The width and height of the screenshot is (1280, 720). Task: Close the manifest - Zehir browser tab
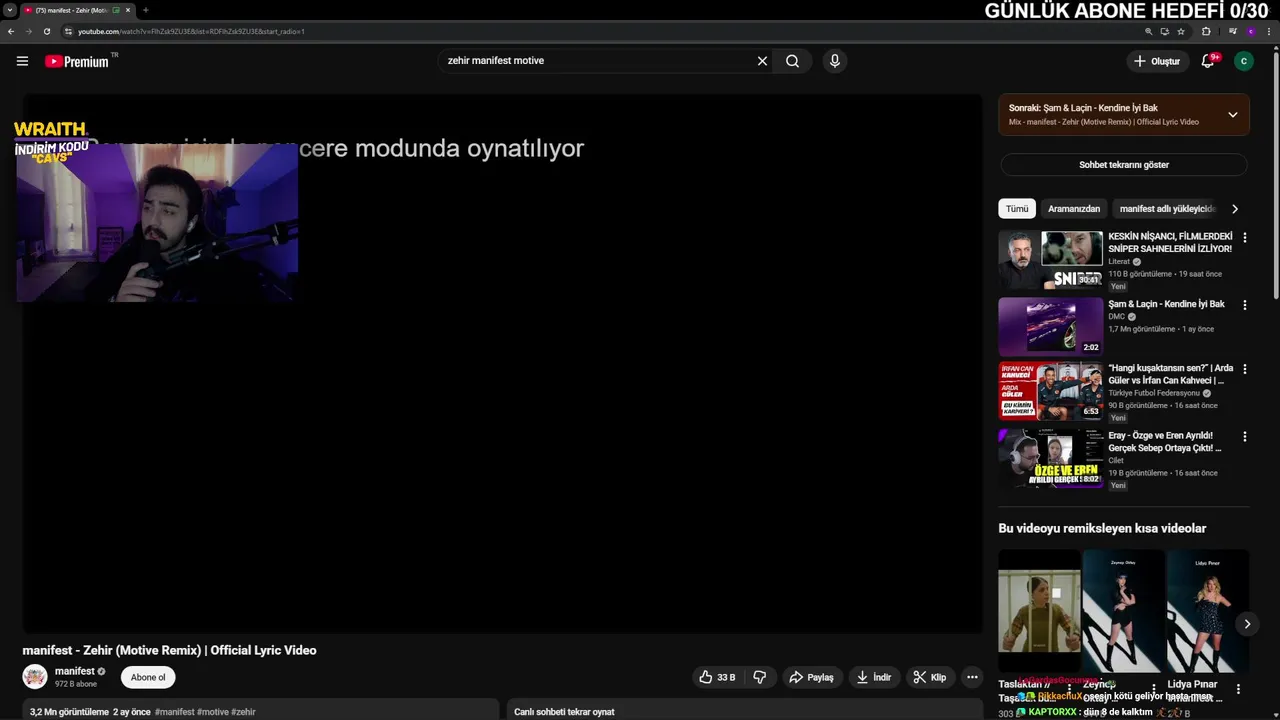coord(128,10)
